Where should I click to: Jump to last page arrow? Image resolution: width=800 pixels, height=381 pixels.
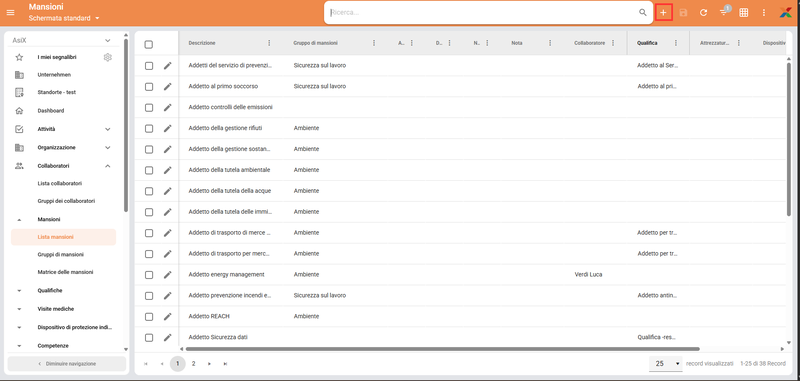pos(225,364)
